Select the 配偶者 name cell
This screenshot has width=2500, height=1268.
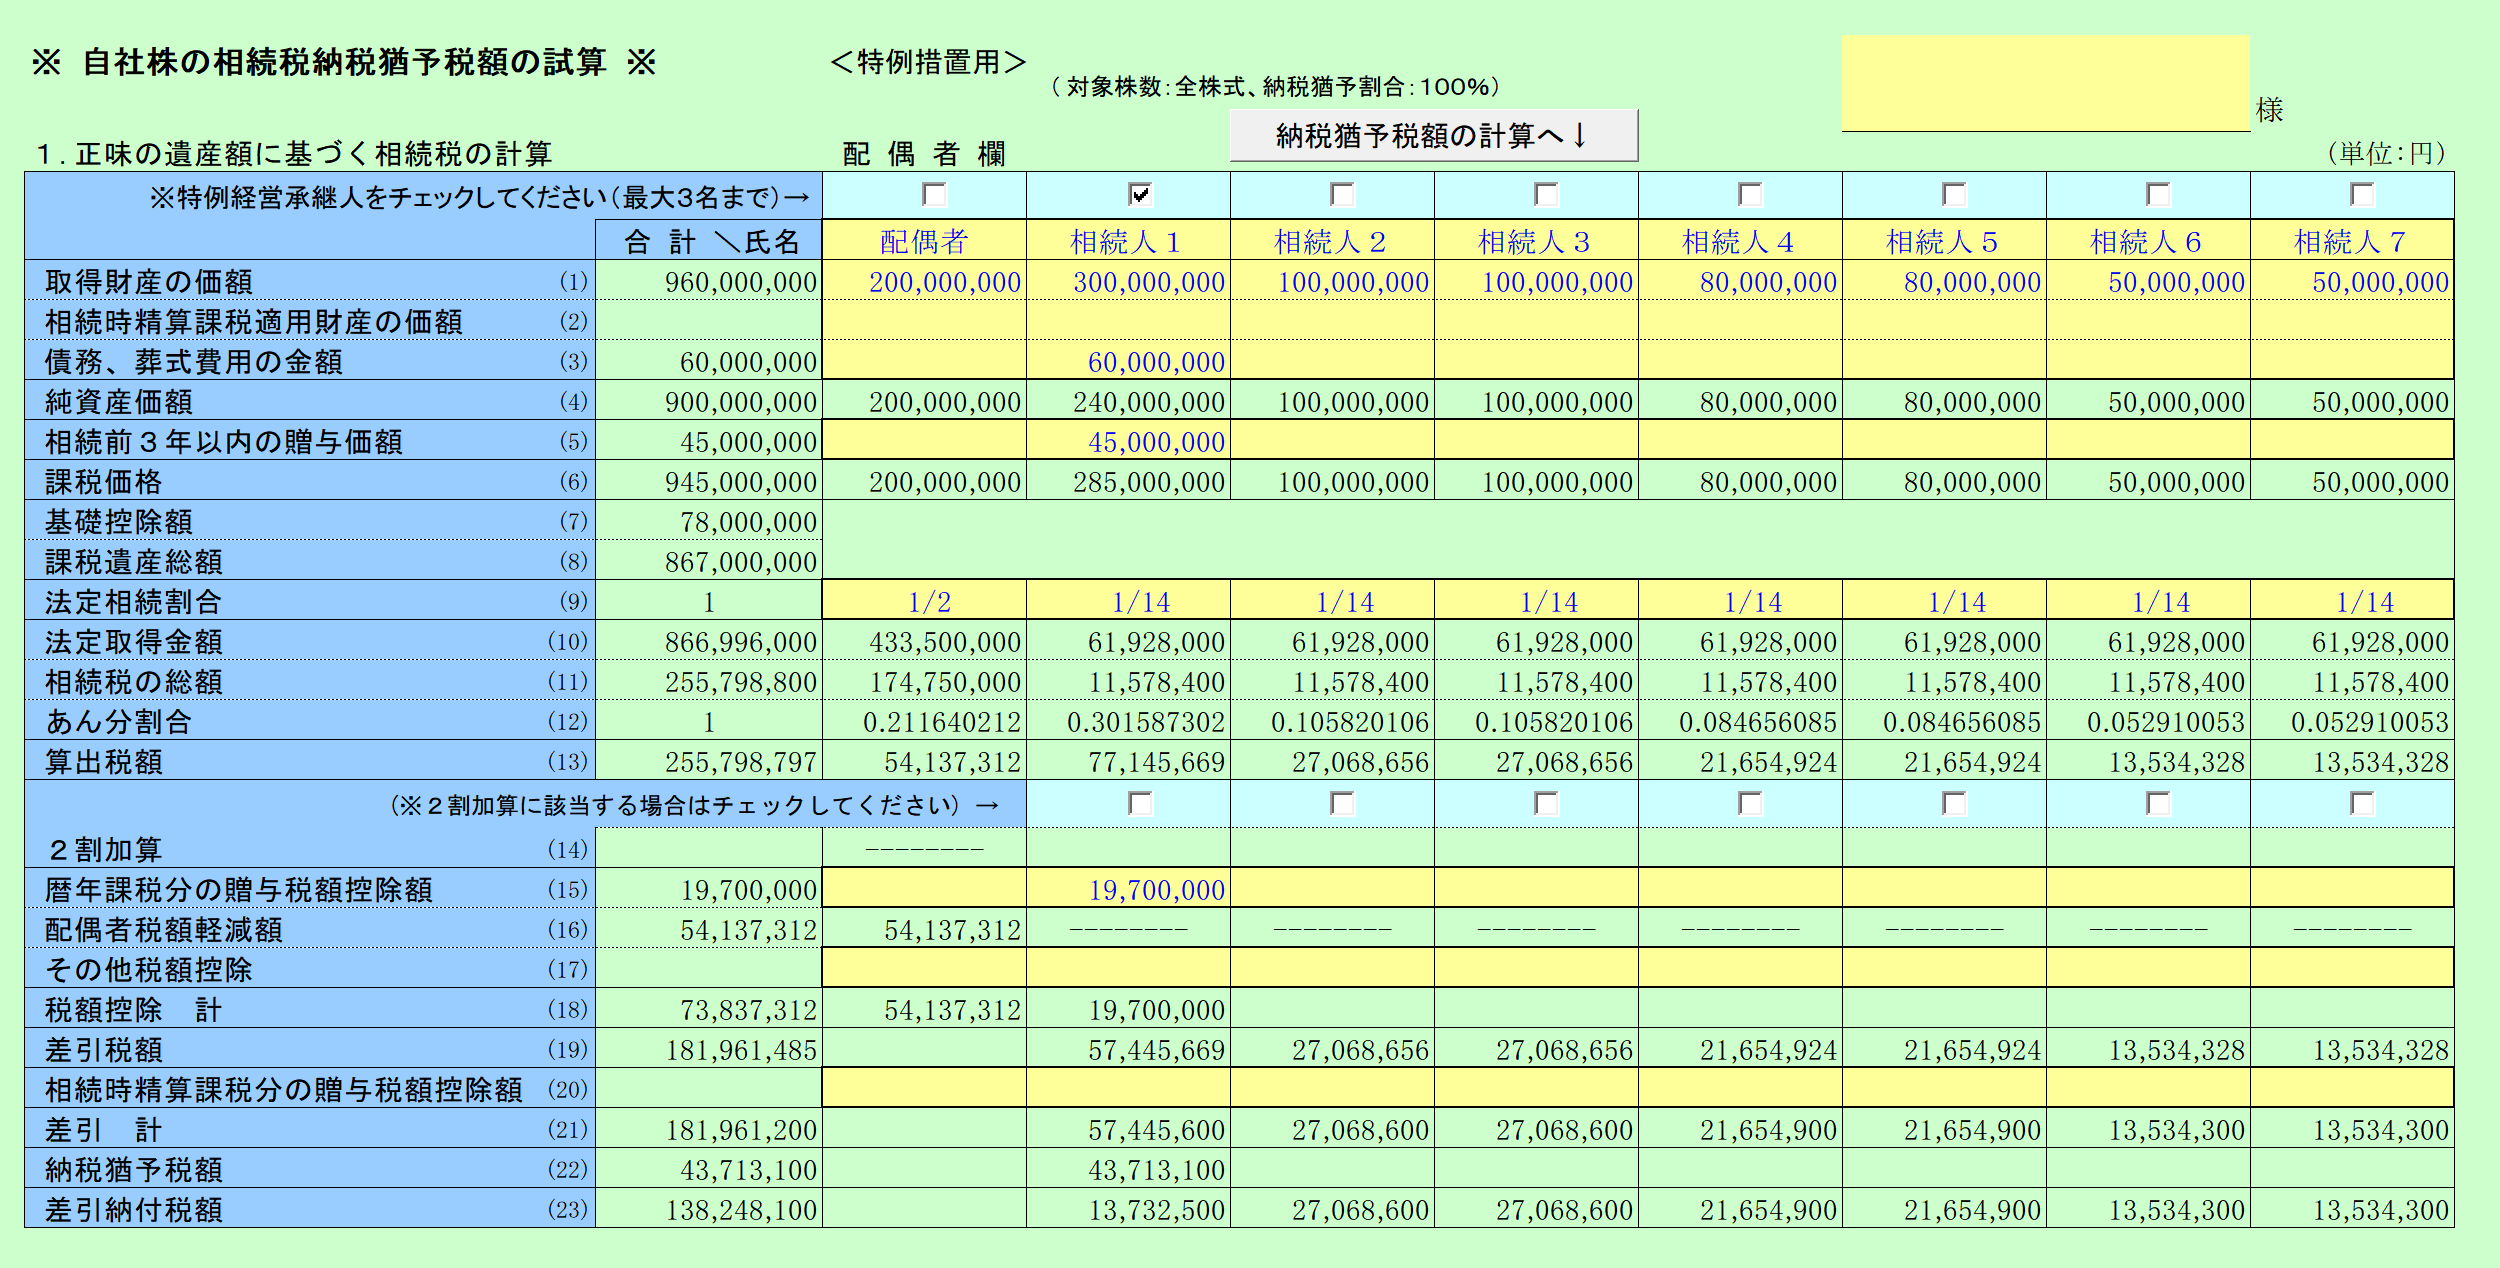[924, 241]
